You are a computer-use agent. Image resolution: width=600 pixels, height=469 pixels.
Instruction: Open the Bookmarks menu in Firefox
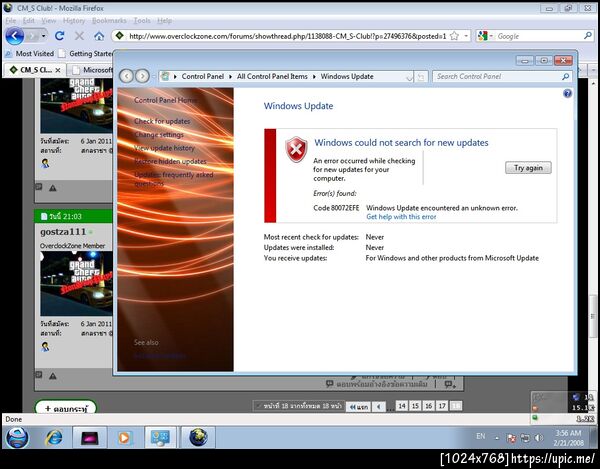point(109,21)
